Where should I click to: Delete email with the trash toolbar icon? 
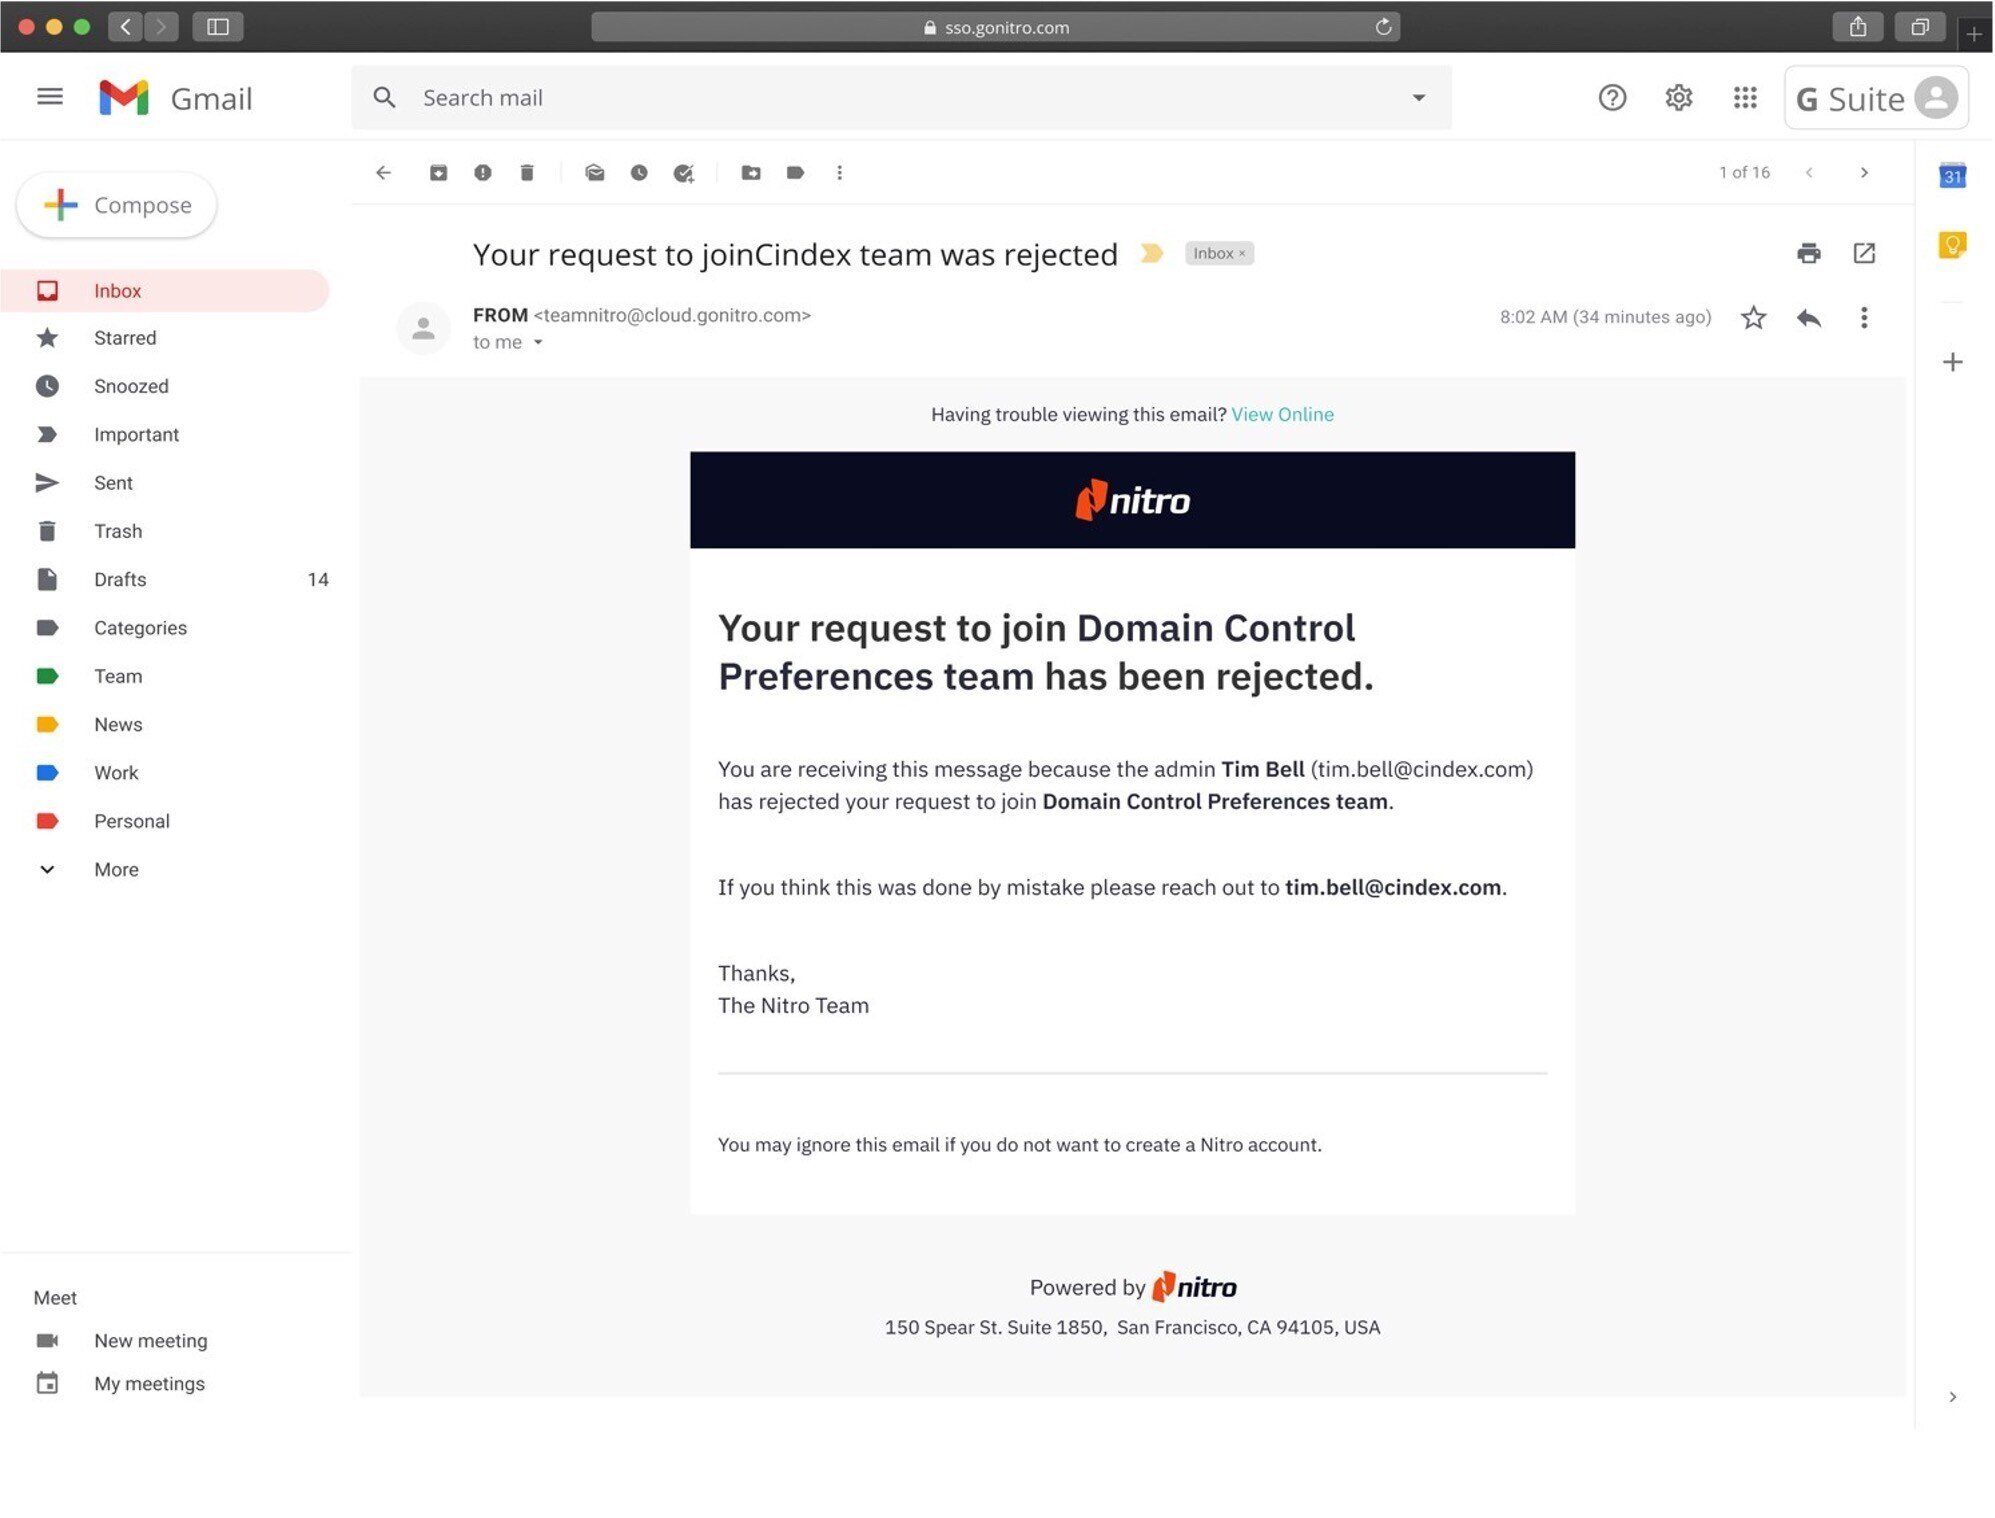[527, 173]
